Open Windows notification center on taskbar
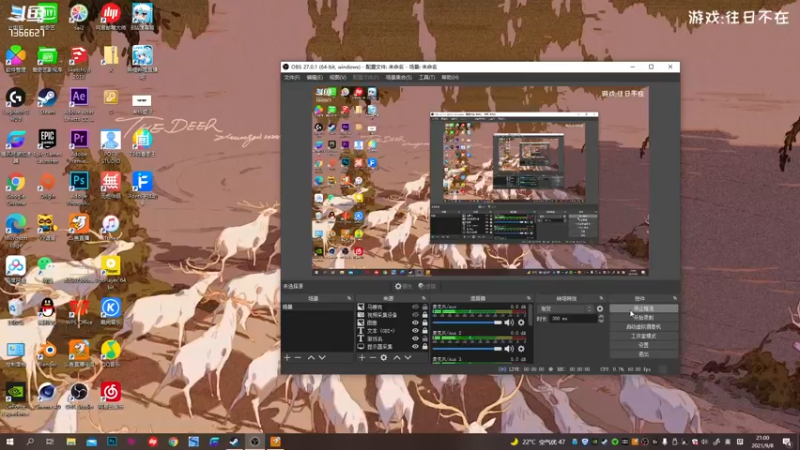 [x=787, y=442]
